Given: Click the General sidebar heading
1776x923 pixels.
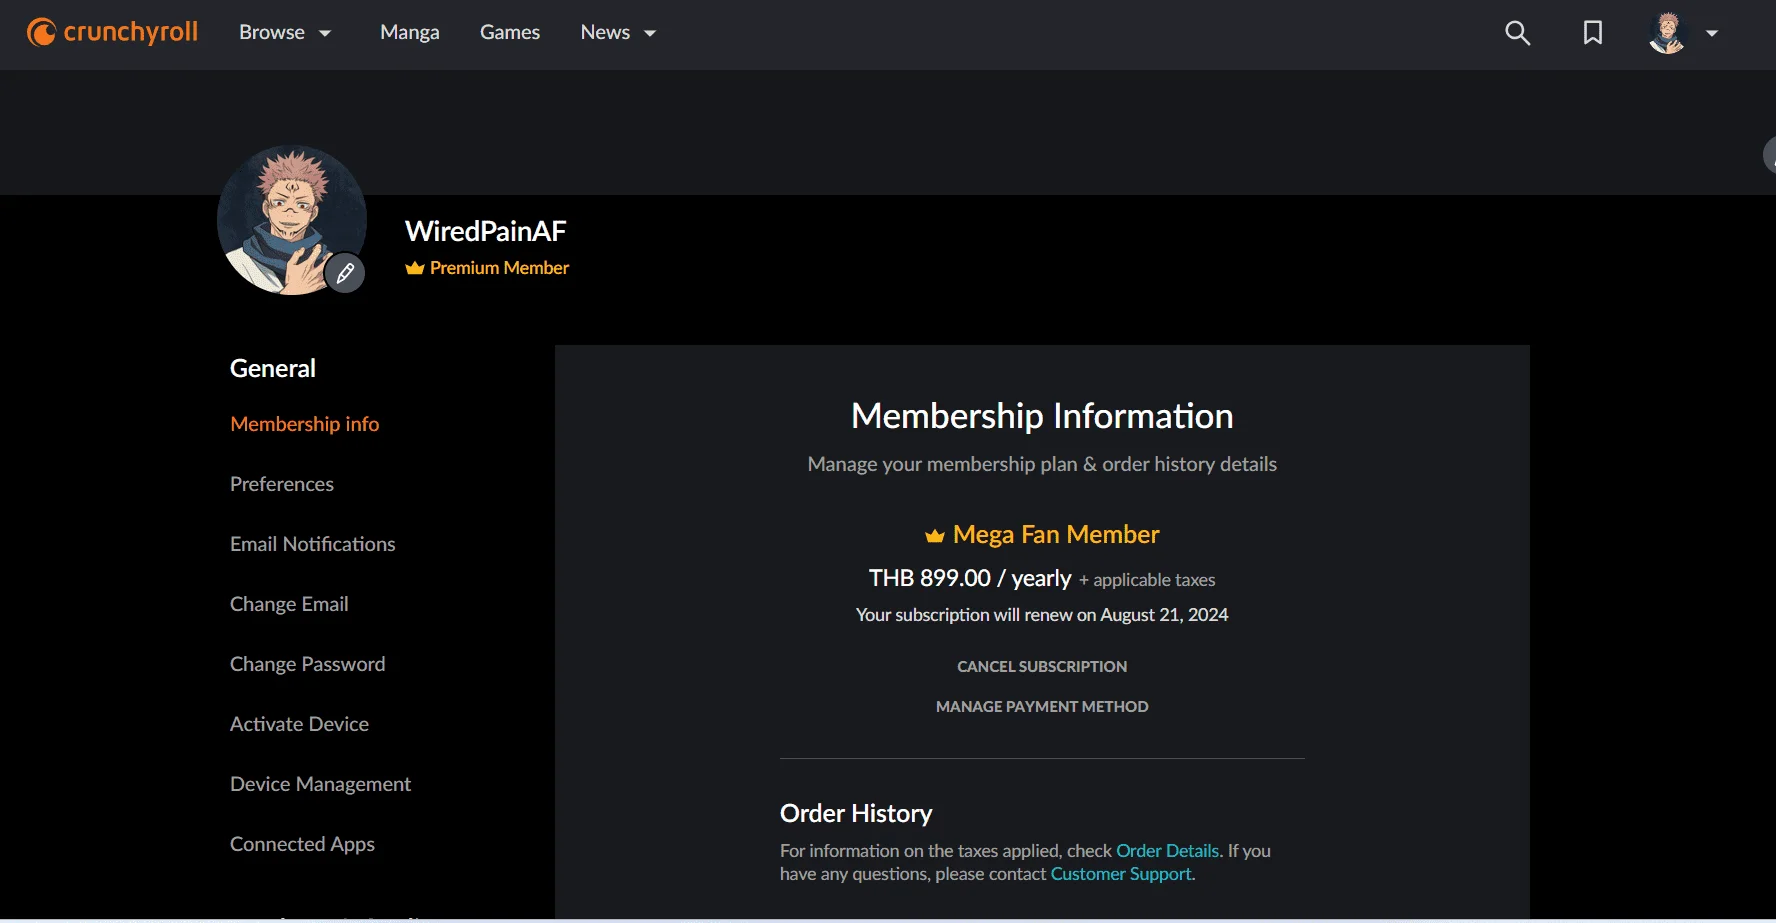Looking at the screenshot, I should click(273, 368).
